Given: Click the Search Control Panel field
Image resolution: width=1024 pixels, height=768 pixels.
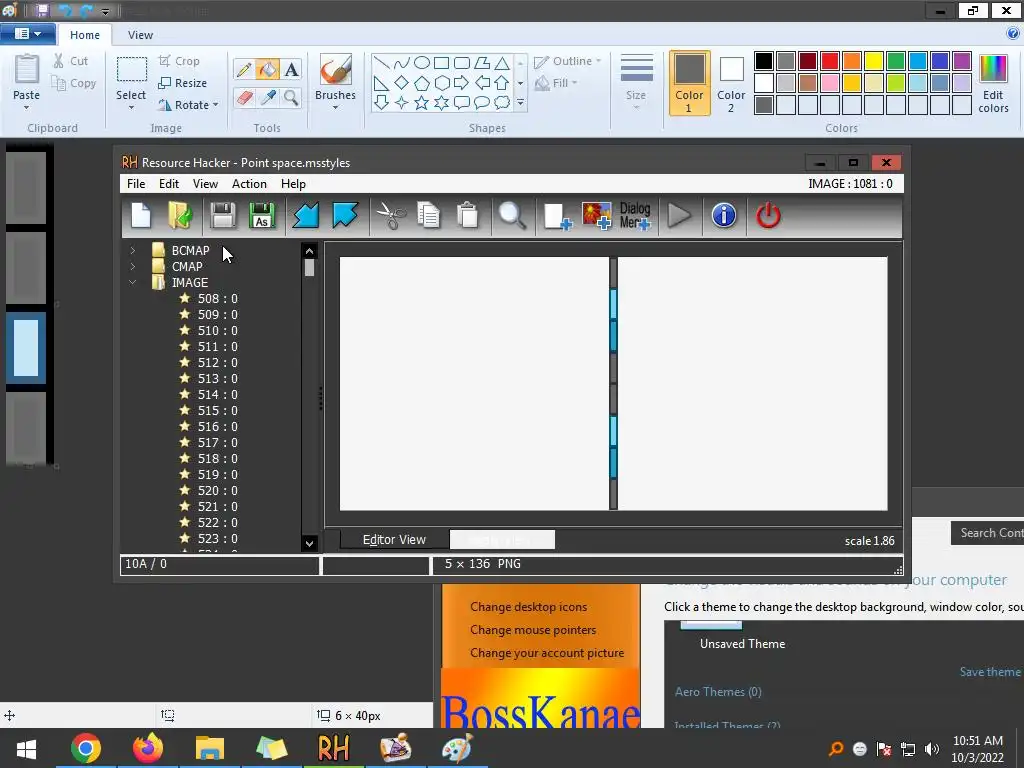Looking at the screenshot, I should pos(987,533).
